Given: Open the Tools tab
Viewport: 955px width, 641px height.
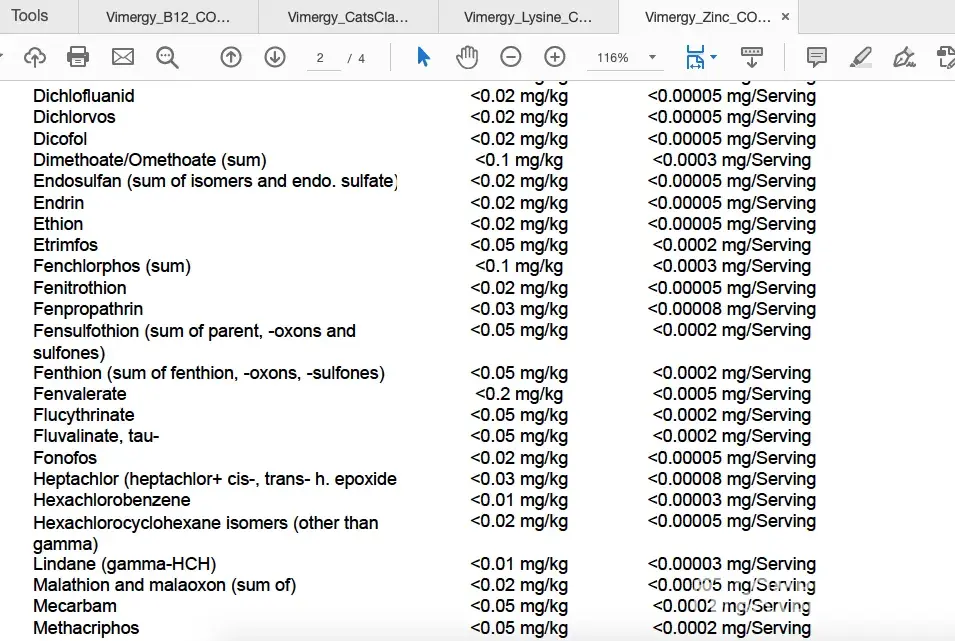Looking at the screenshot, I should coord(30,16).
